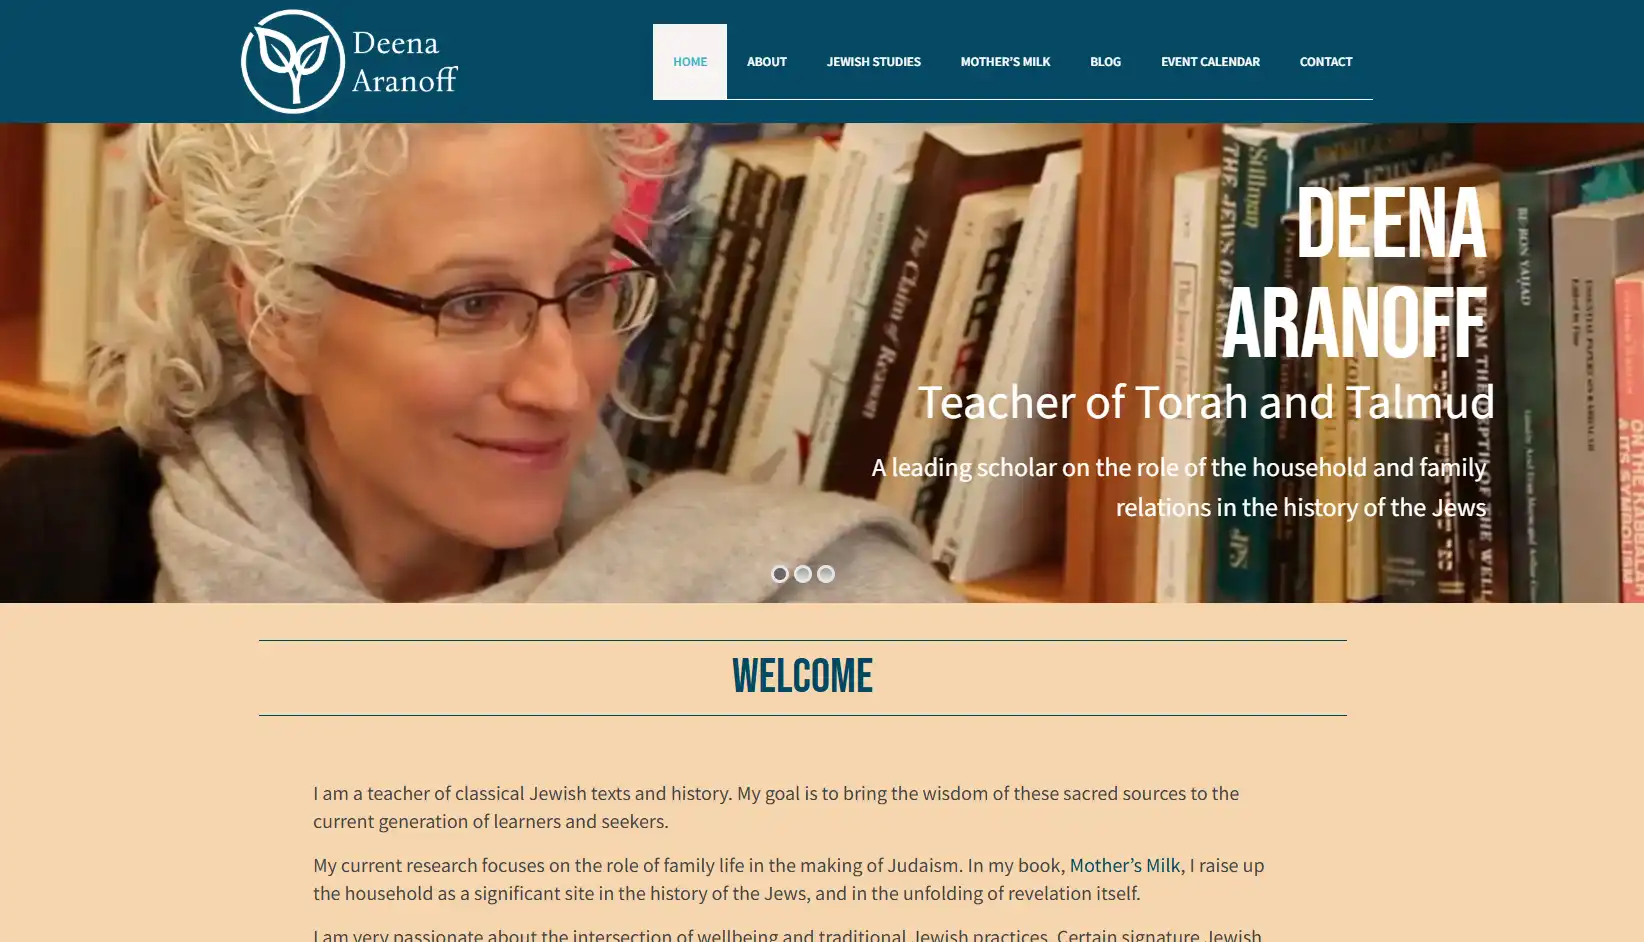Image resolution: width=1644 pixels, height=942 pixels.
Task: Select the first slider dot
Action: (780, 574)
